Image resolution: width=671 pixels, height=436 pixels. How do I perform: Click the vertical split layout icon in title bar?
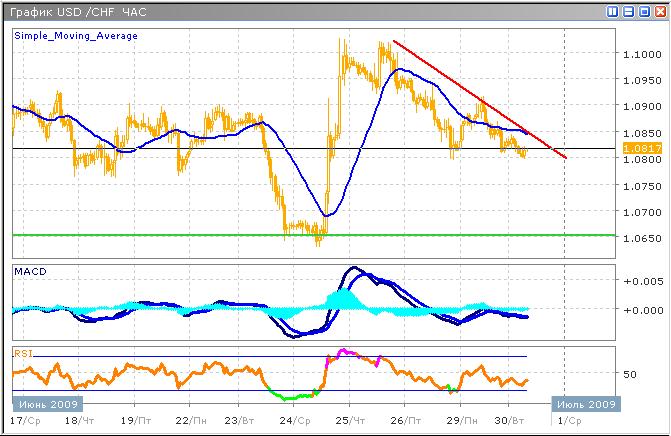click(613, 11)
